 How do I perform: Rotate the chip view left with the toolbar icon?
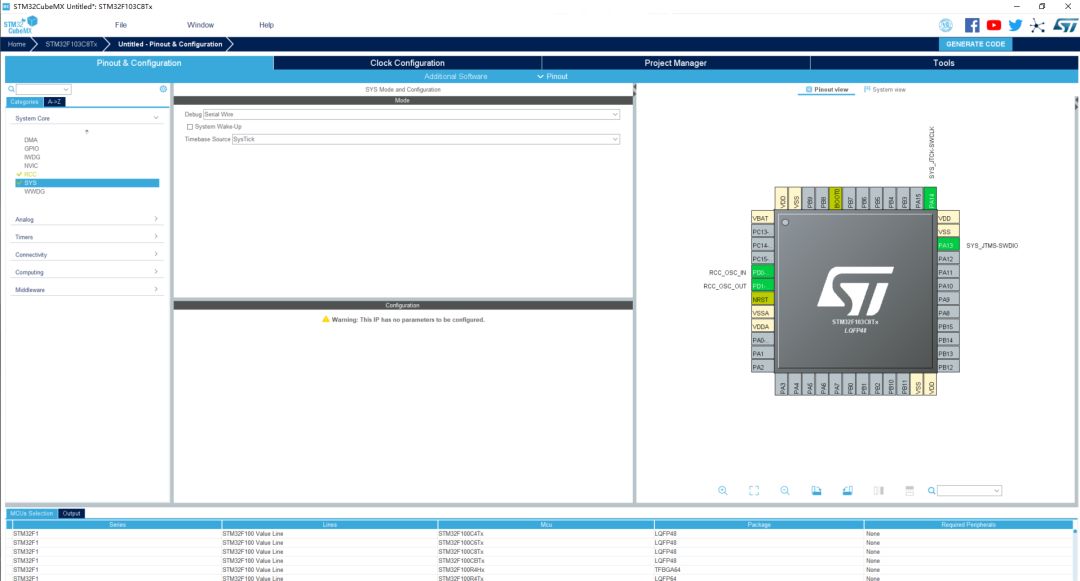816,491
